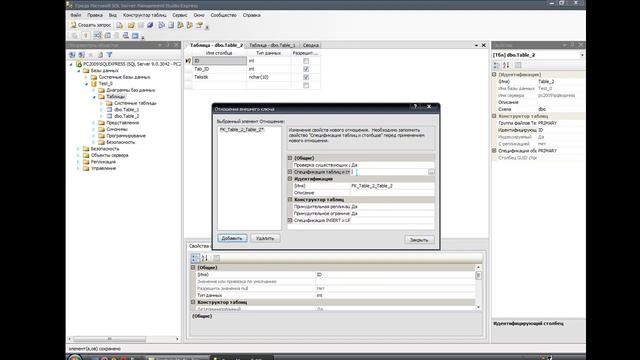Viewport: 640px width, 360px height.
Task: Click categorized view icon in right Properties panel
Action: coord(497,65)
